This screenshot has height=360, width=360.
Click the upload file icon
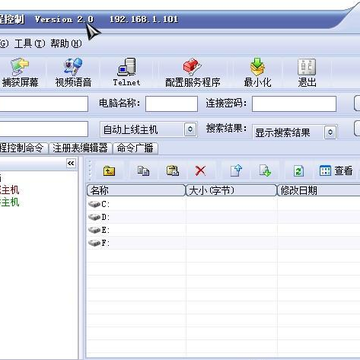click(235, 171)
